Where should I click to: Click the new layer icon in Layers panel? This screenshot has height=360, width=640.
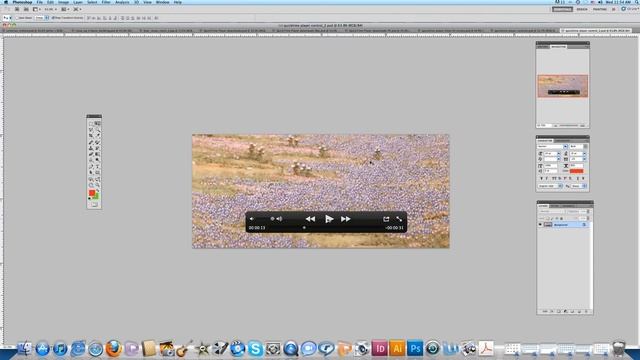coord(579,311)
